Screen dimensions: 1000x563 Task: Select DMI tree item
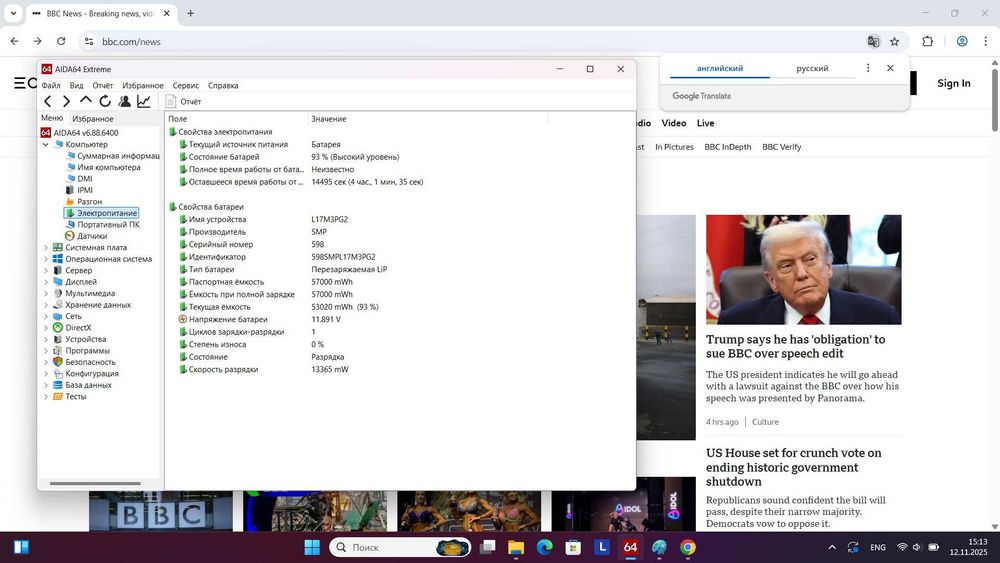(x=79, y=179)
